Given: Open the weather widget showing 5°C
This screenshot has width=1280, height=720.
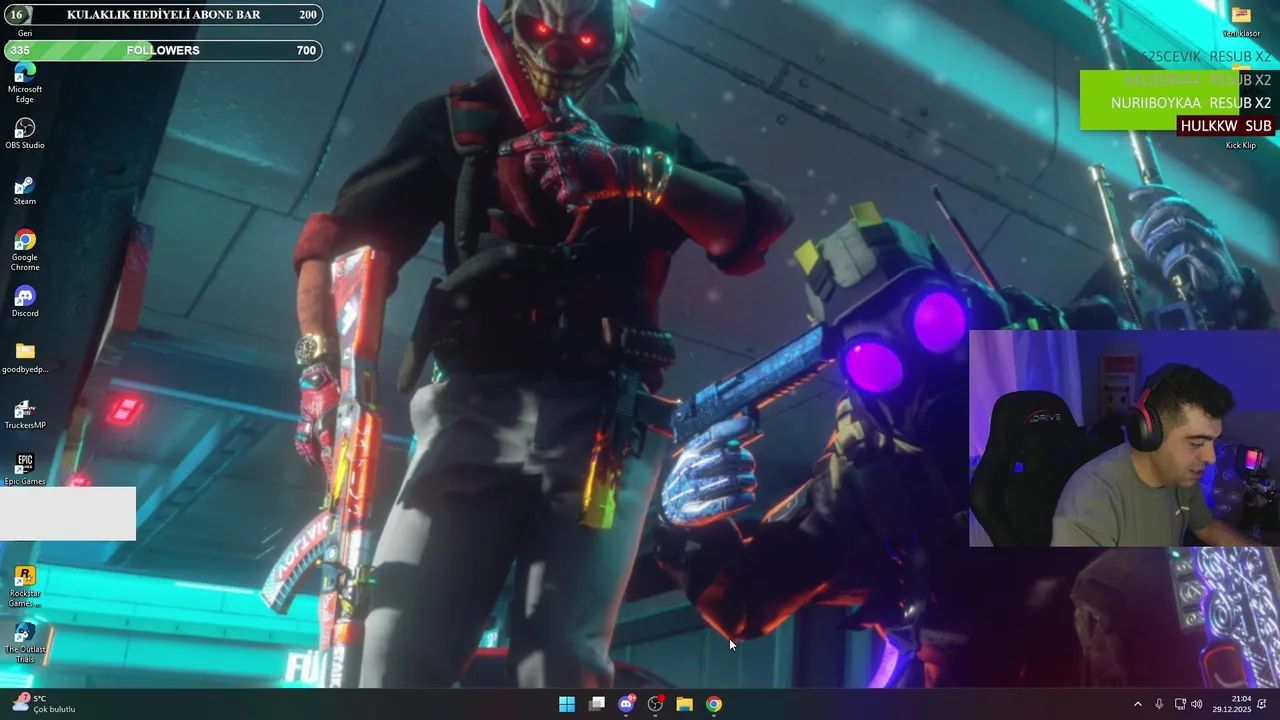Looking at the screenshot, I should pyautogui.click(x=42, y=704).
